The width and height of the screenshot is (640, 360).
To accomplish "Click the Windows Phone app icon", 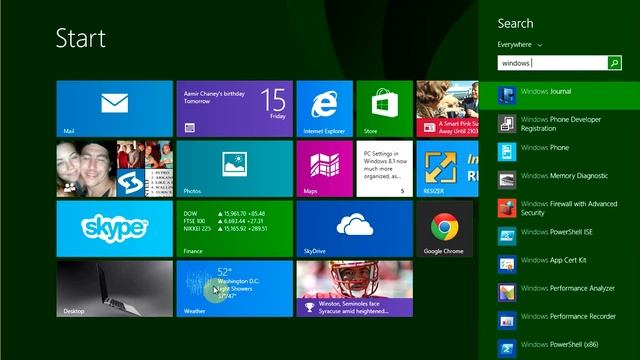I will pos(507,151).
